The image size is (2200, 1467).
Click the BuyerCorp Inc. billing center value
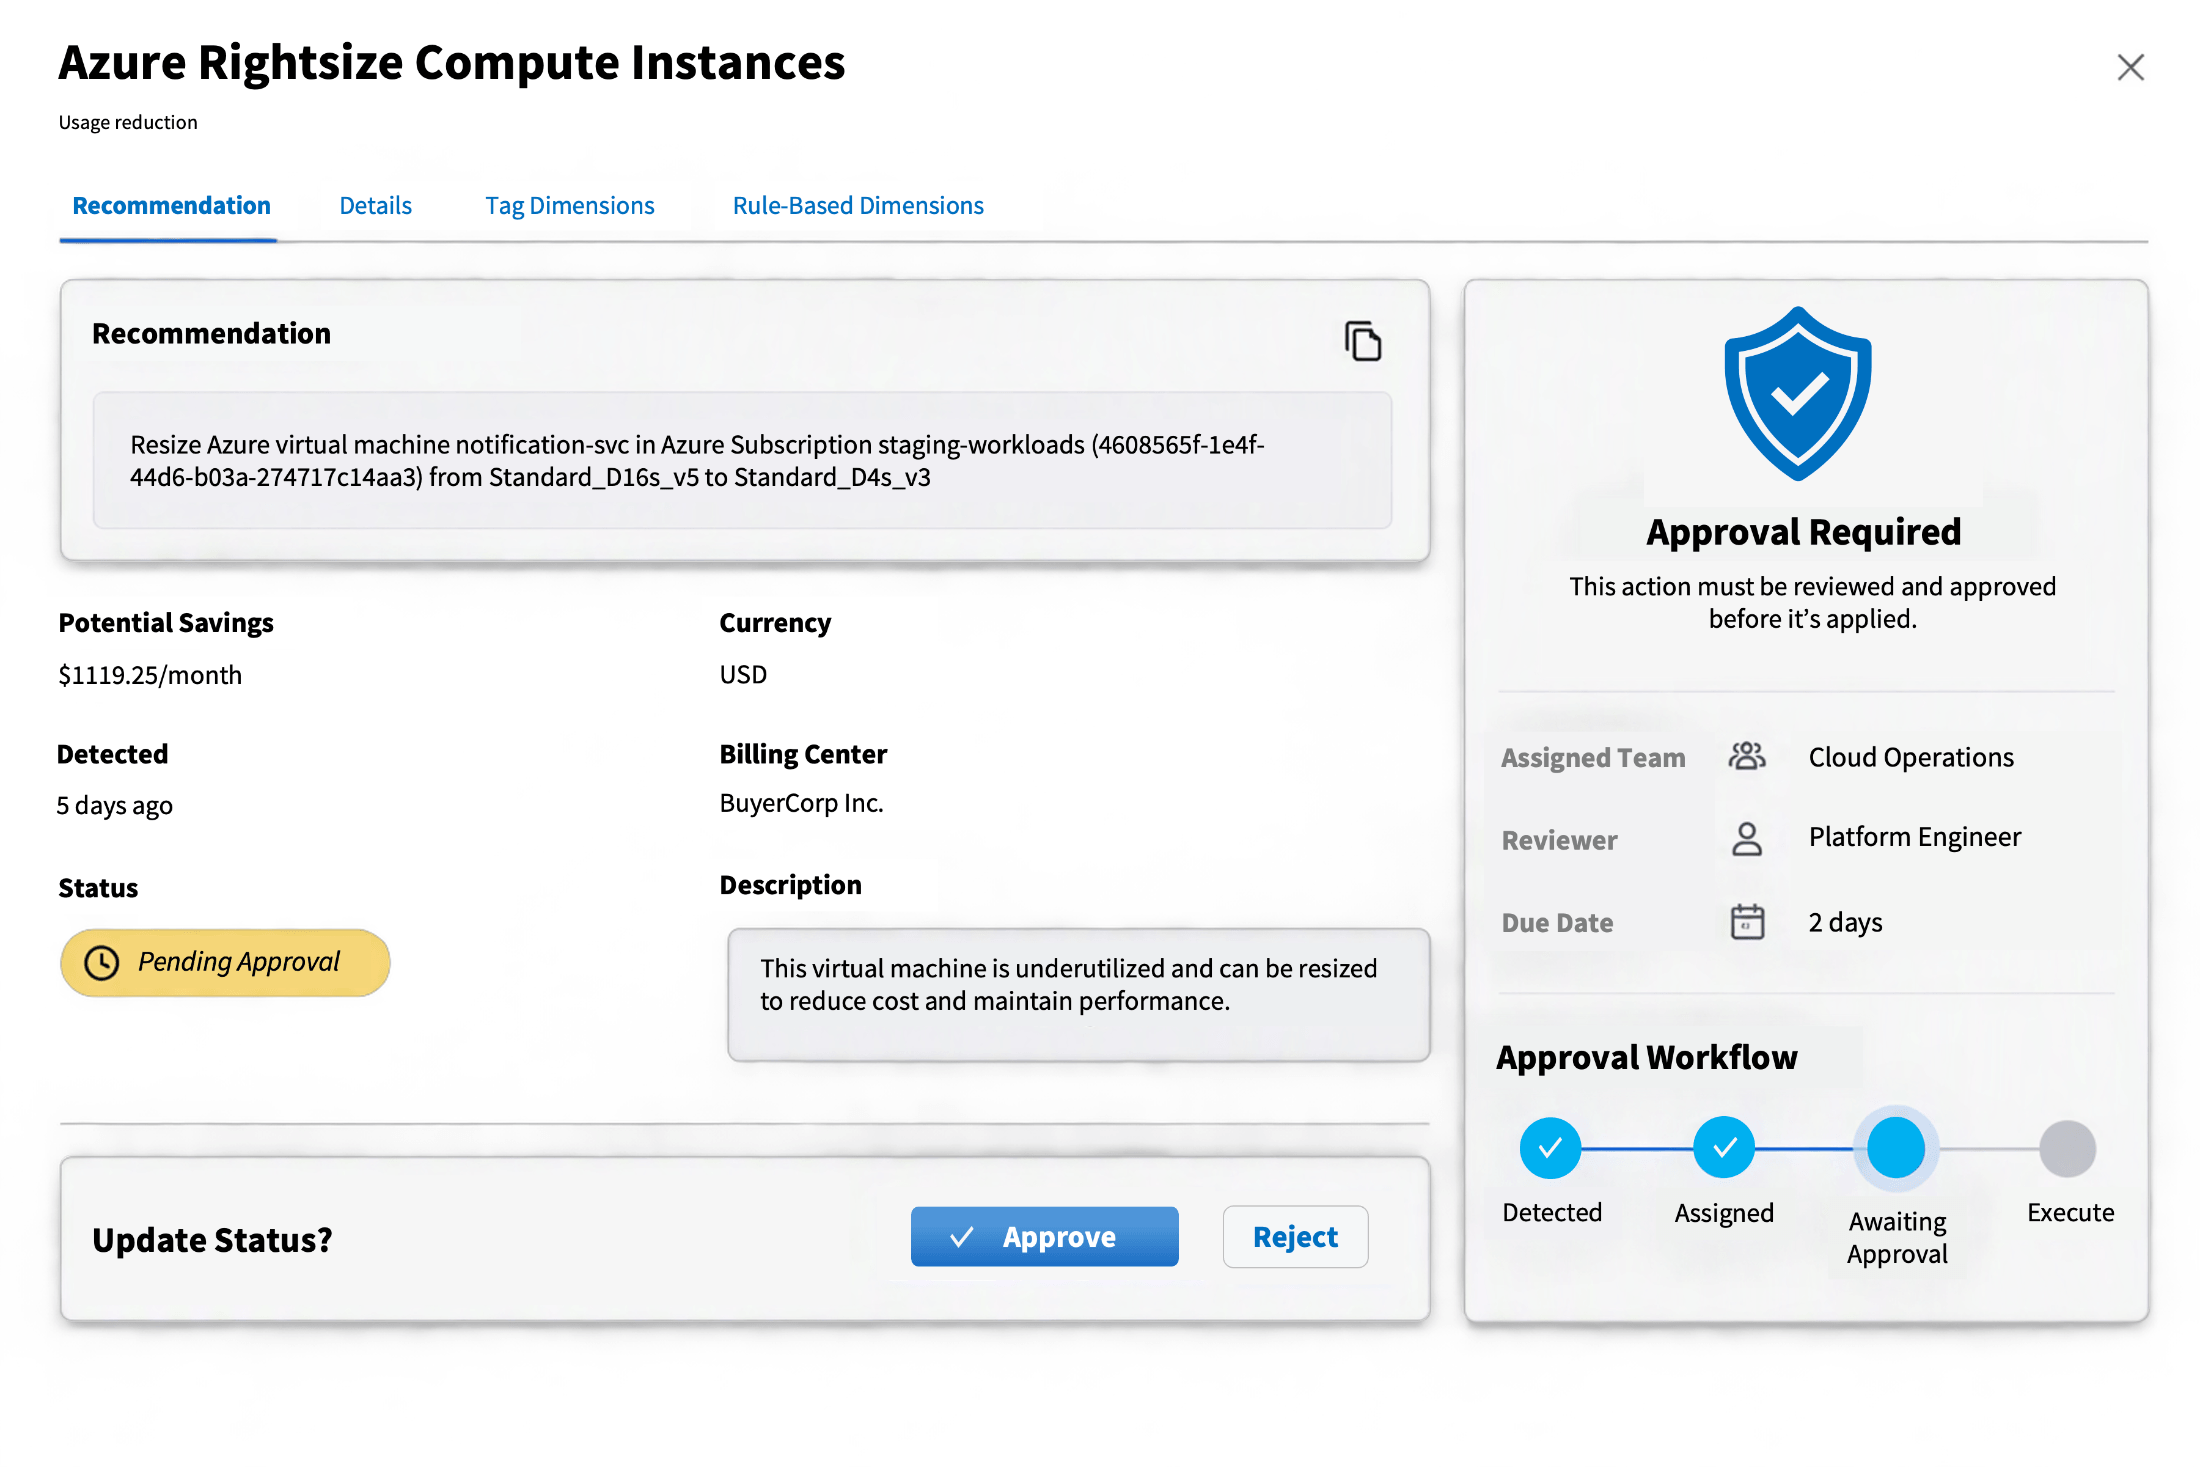coord(801,803)
